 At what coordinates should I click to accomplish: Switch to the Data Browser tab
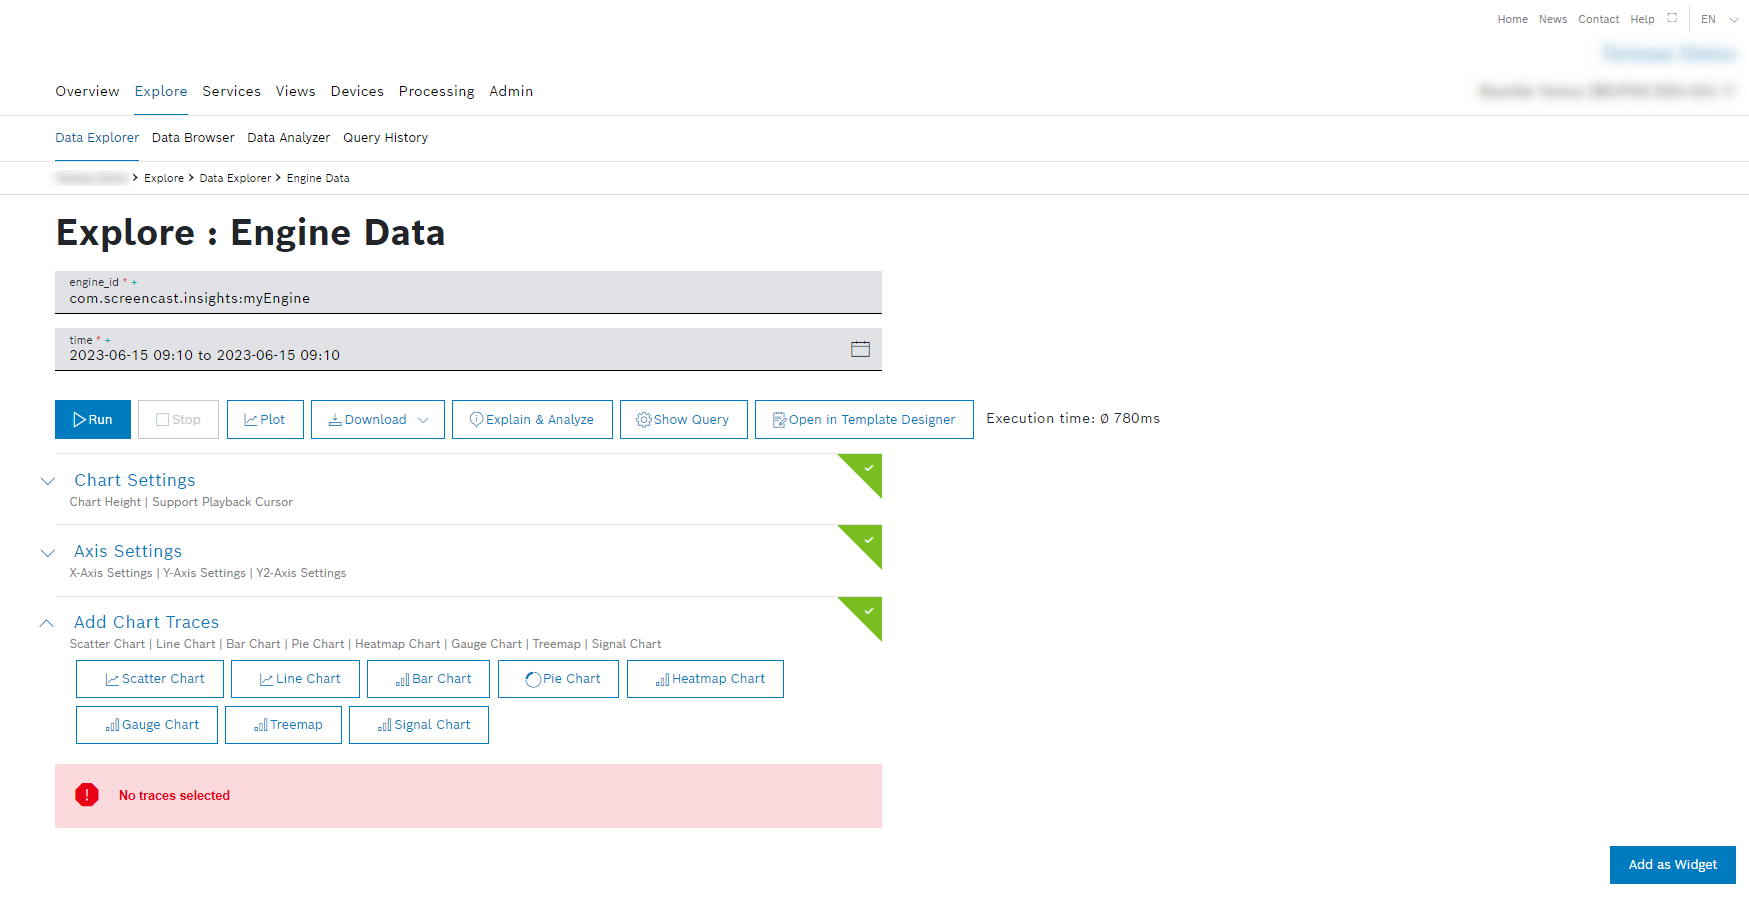tap(193, 138)
